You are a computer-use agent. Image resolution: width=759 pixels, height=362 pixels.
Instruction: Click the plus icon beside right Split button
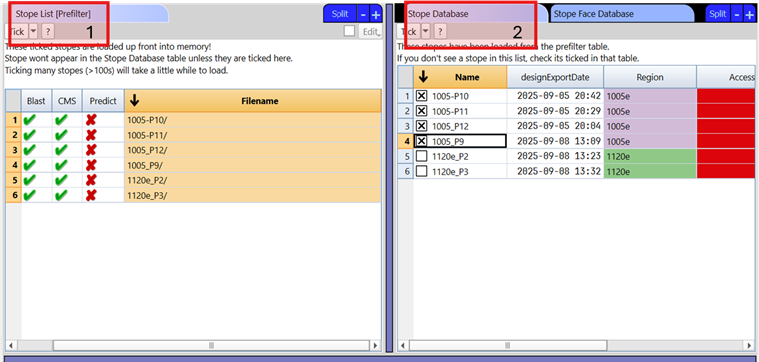pyautogui.click(x=750, y=15)
